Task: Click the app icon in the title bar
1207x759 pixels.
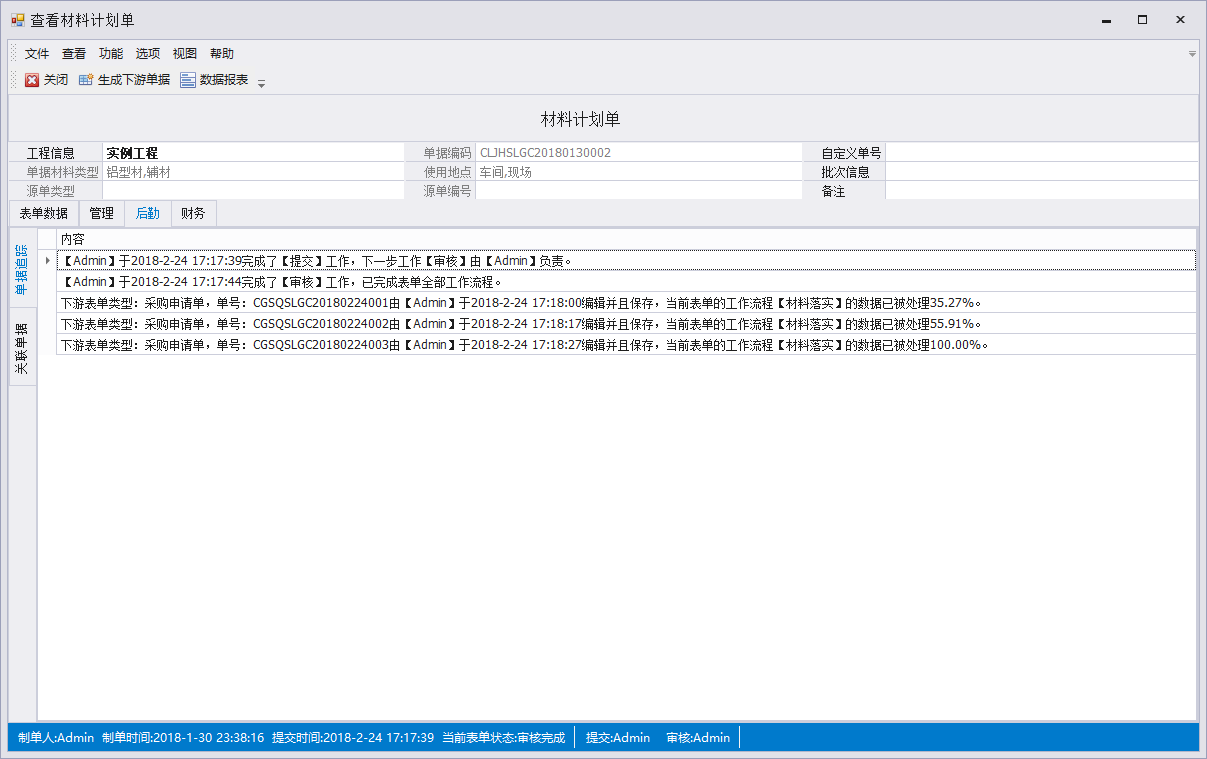Action: tap(17, 20)
